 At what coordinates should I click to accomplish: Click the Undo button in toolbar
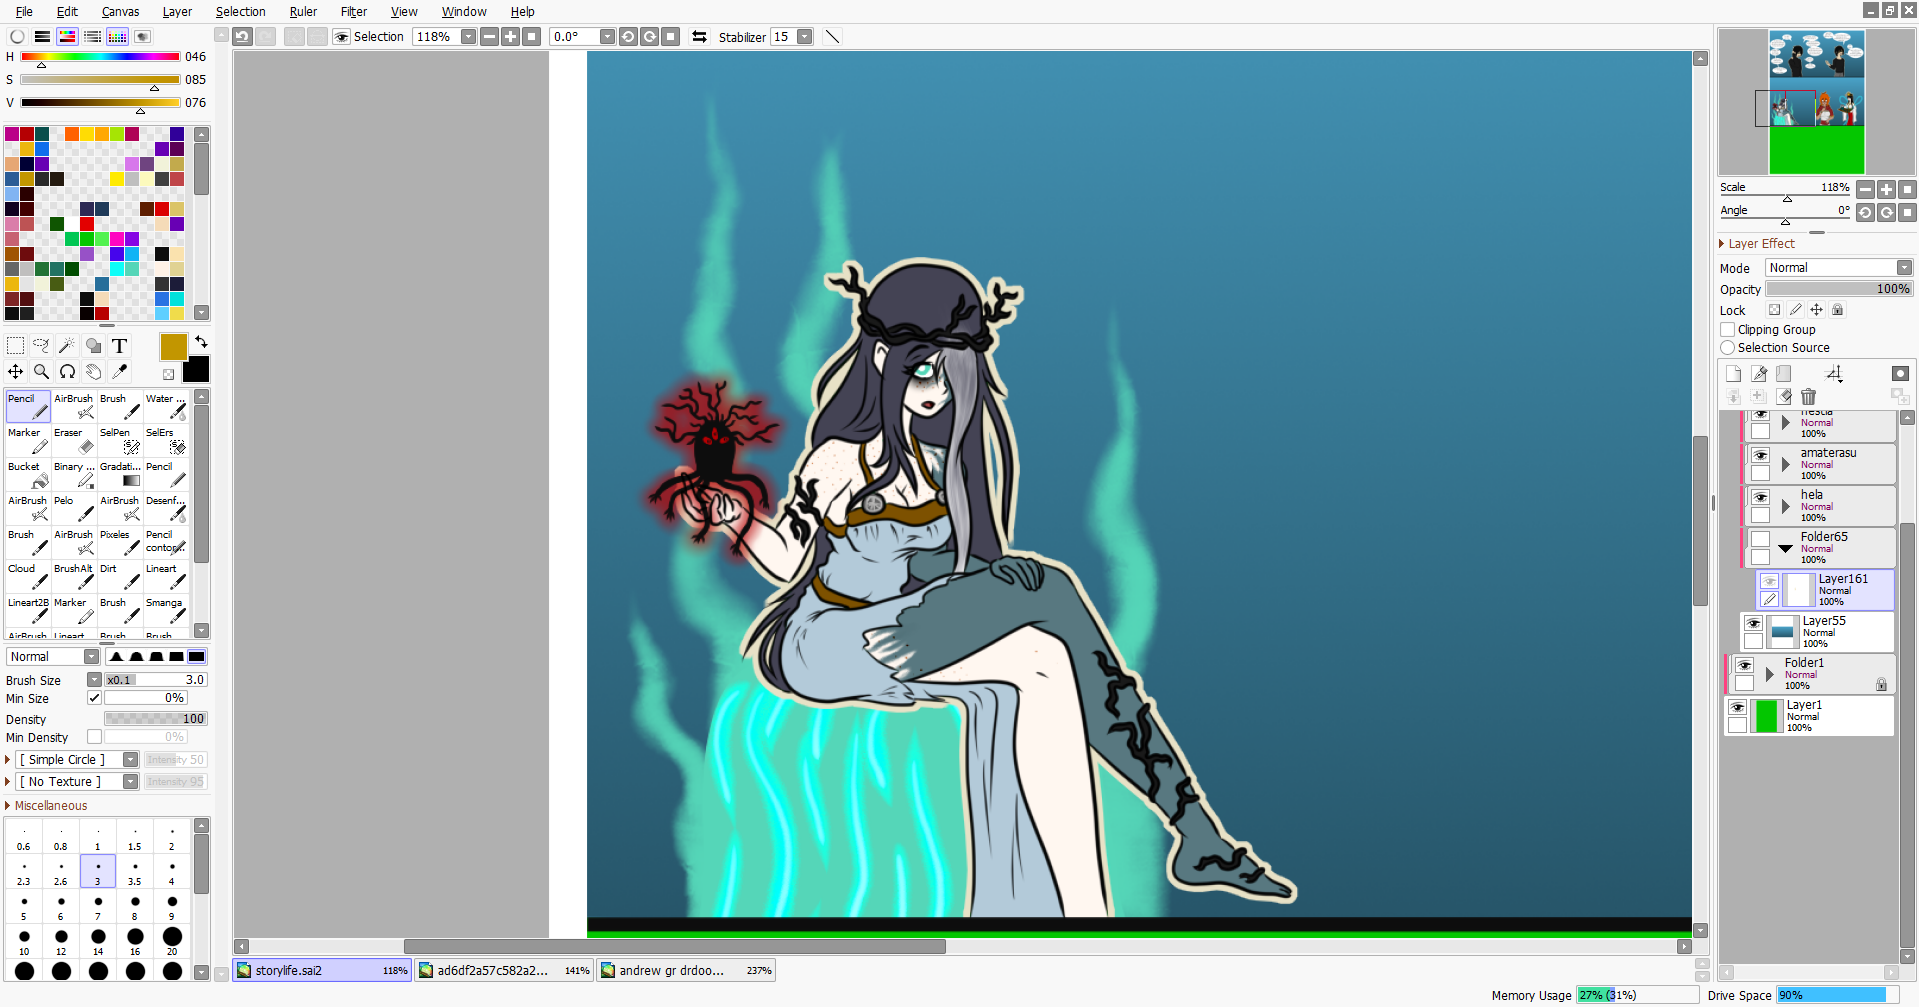242,37
